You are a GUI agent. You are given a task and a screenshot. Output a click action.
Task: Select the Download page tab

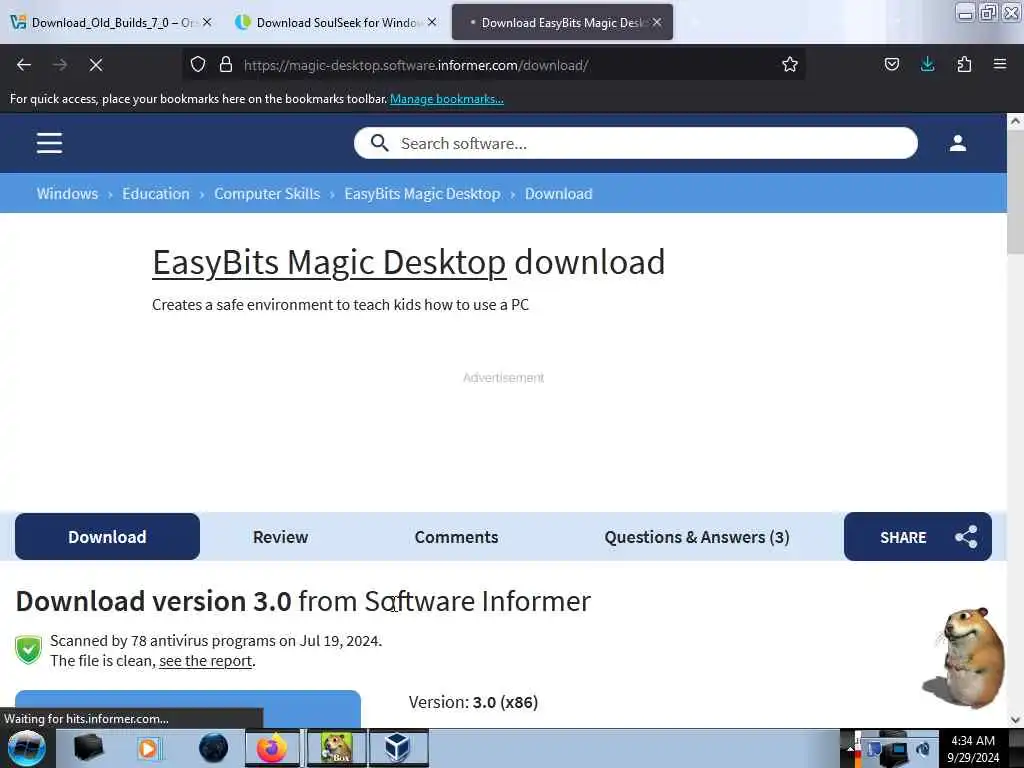point(107,537)
